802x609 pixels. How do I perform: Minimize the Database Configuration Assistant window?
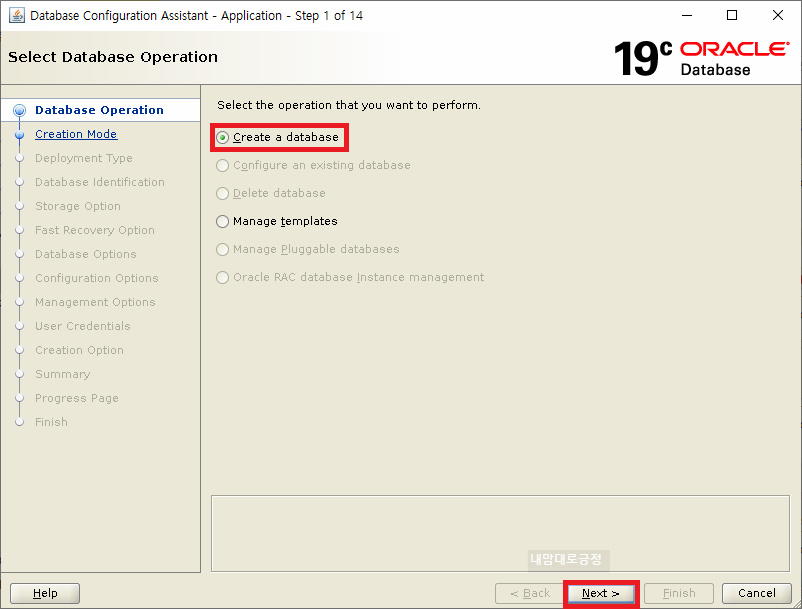pos(687,15)
